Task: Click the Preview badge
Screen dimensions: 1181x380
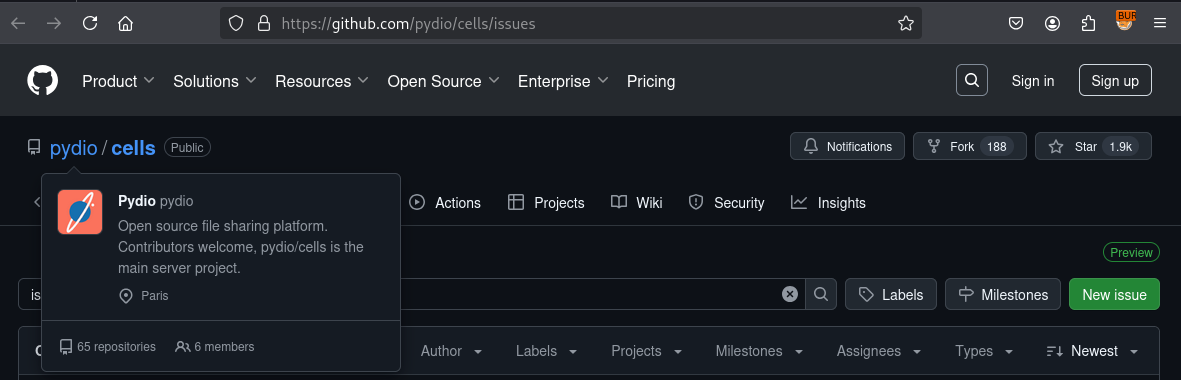Action: 1131,253
